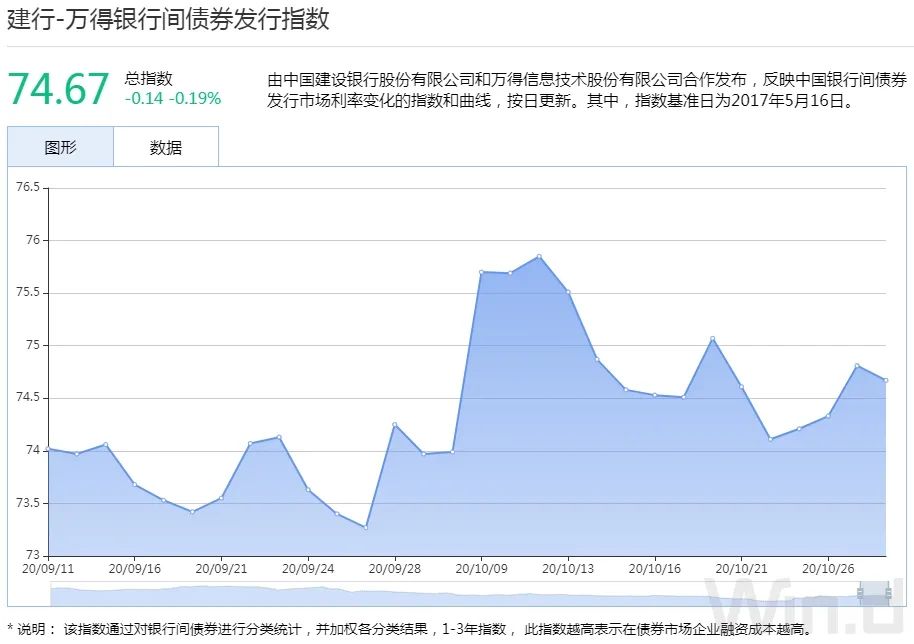Click the y-axis label 75
This screenshot has width=914, height=644.
[33, 345]
